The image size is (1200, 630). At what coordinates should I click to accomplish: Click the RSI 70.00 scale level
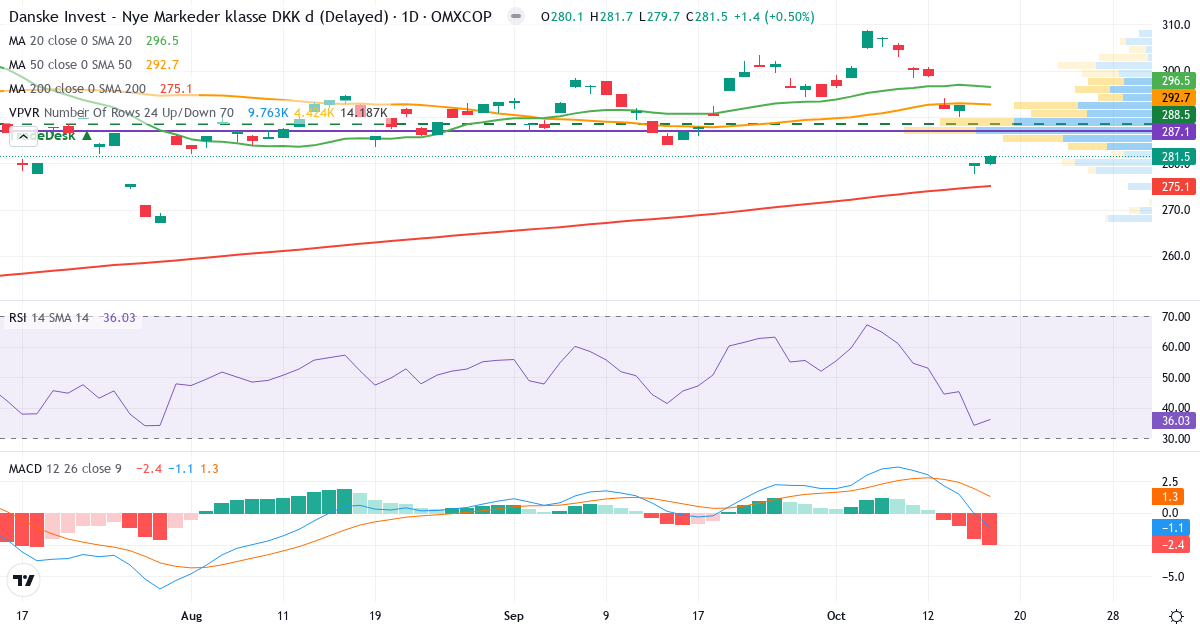point(1175,317)
